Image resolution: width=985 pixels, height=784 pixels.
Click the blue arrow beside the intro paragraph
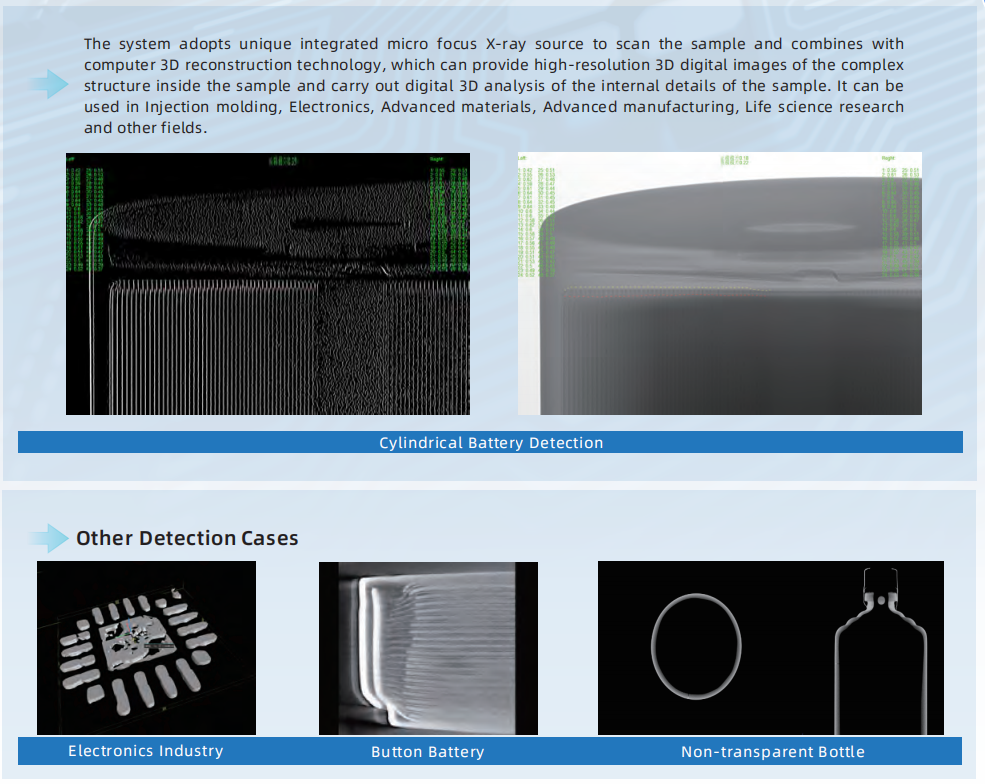click(49, 85)
